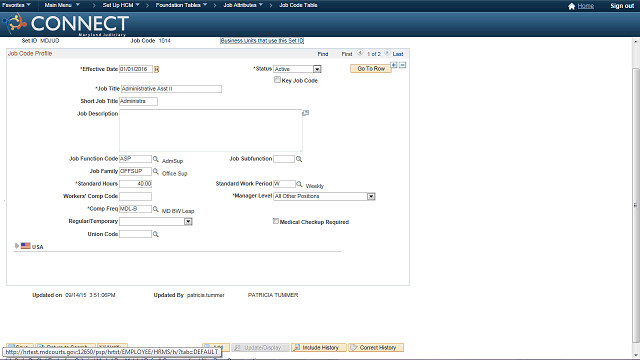Look up Standard Work Period values
The height and width of the screenshot is (360, 640).
pos(299,184)
